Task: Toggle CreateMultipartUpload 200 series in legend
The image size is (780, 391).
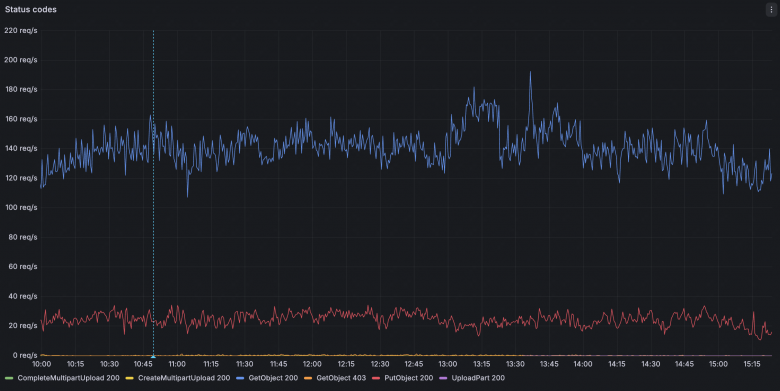Action: (x=184, y=378)
